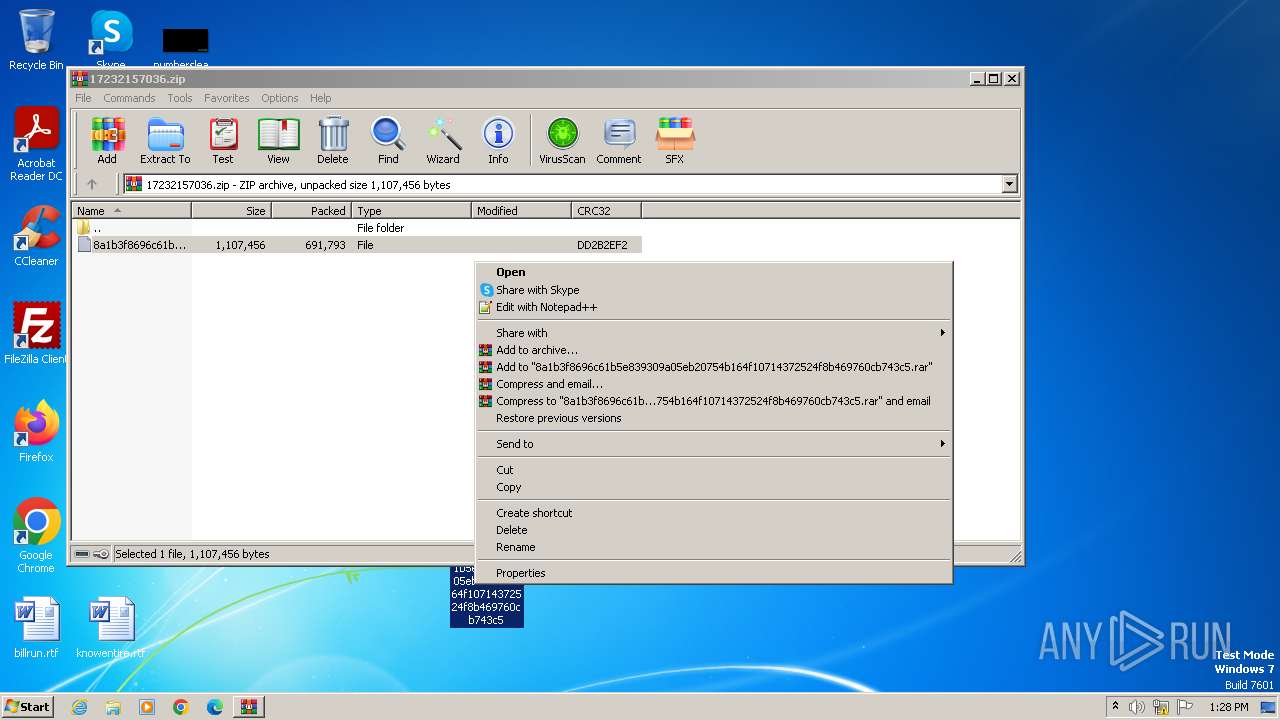Screen dimensions: 1280x720
Task: Click the Delete trash can icon
Action: (333, 140)
